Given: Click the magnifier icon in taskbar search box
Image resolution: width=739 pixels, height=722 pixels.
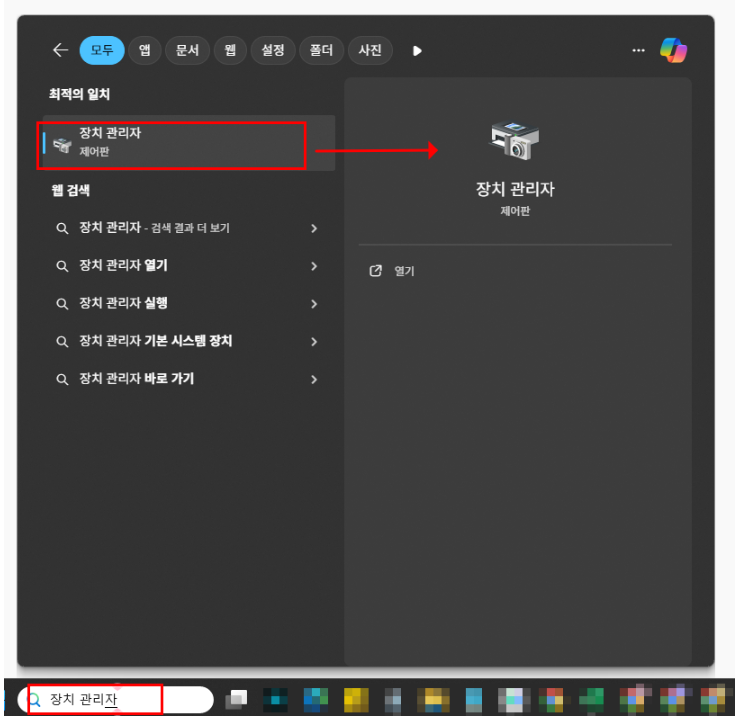Looking at the screenshot, I should (35, 699).
